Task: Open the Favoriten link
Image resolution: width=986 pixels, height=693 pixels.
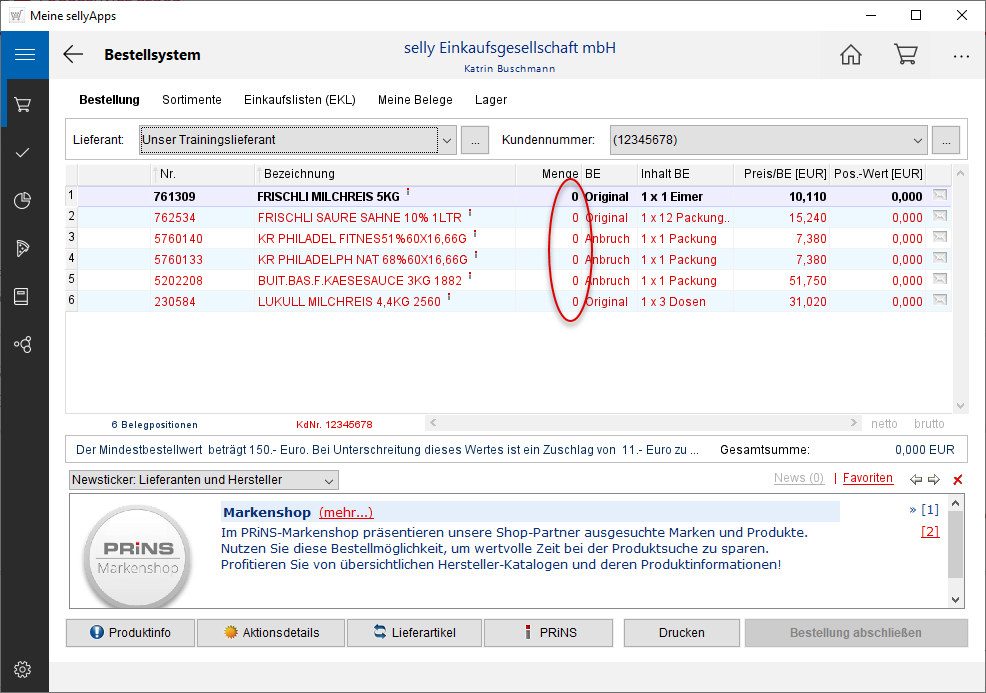Action: pyautogui.click(x=868, y=478)
